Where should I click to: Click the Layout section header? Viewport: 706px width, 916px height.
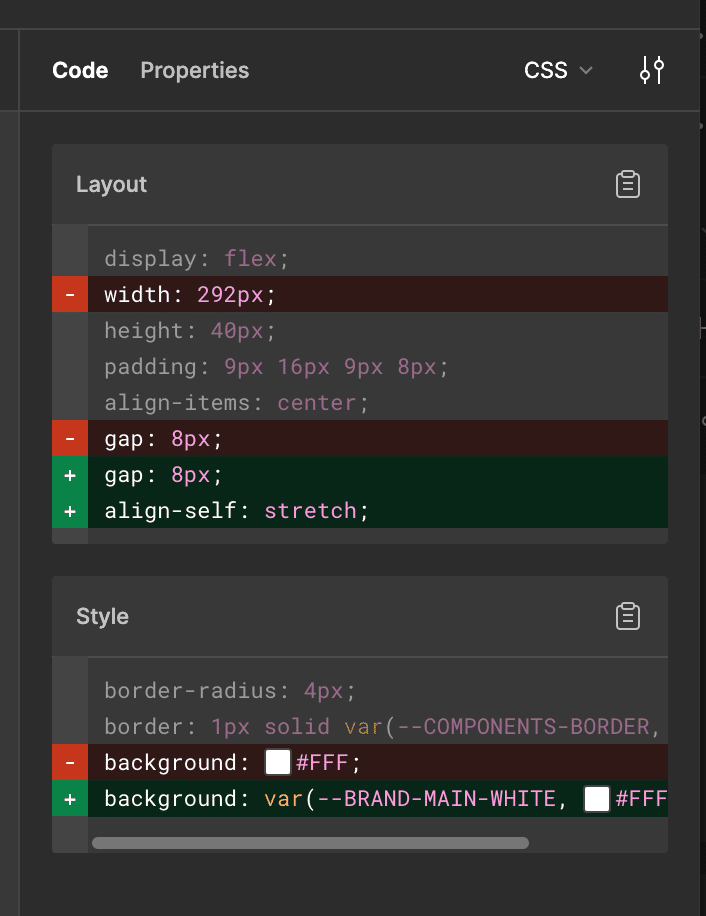coord(112,185)
